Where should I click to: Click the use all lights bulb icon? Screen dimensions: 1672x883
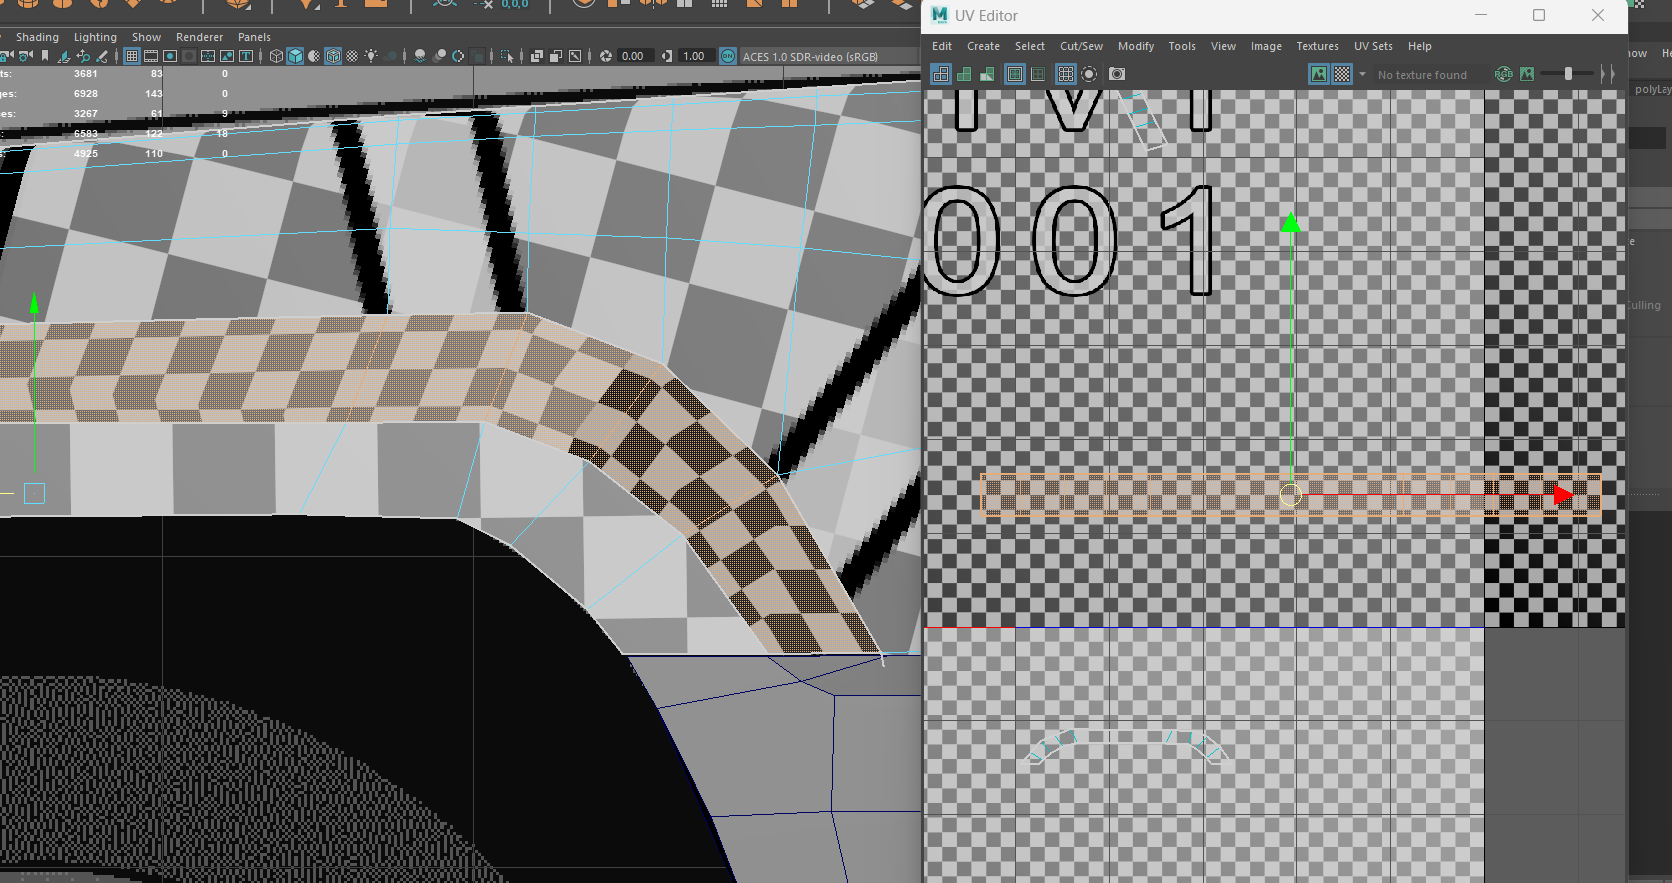tap(371, 56)
